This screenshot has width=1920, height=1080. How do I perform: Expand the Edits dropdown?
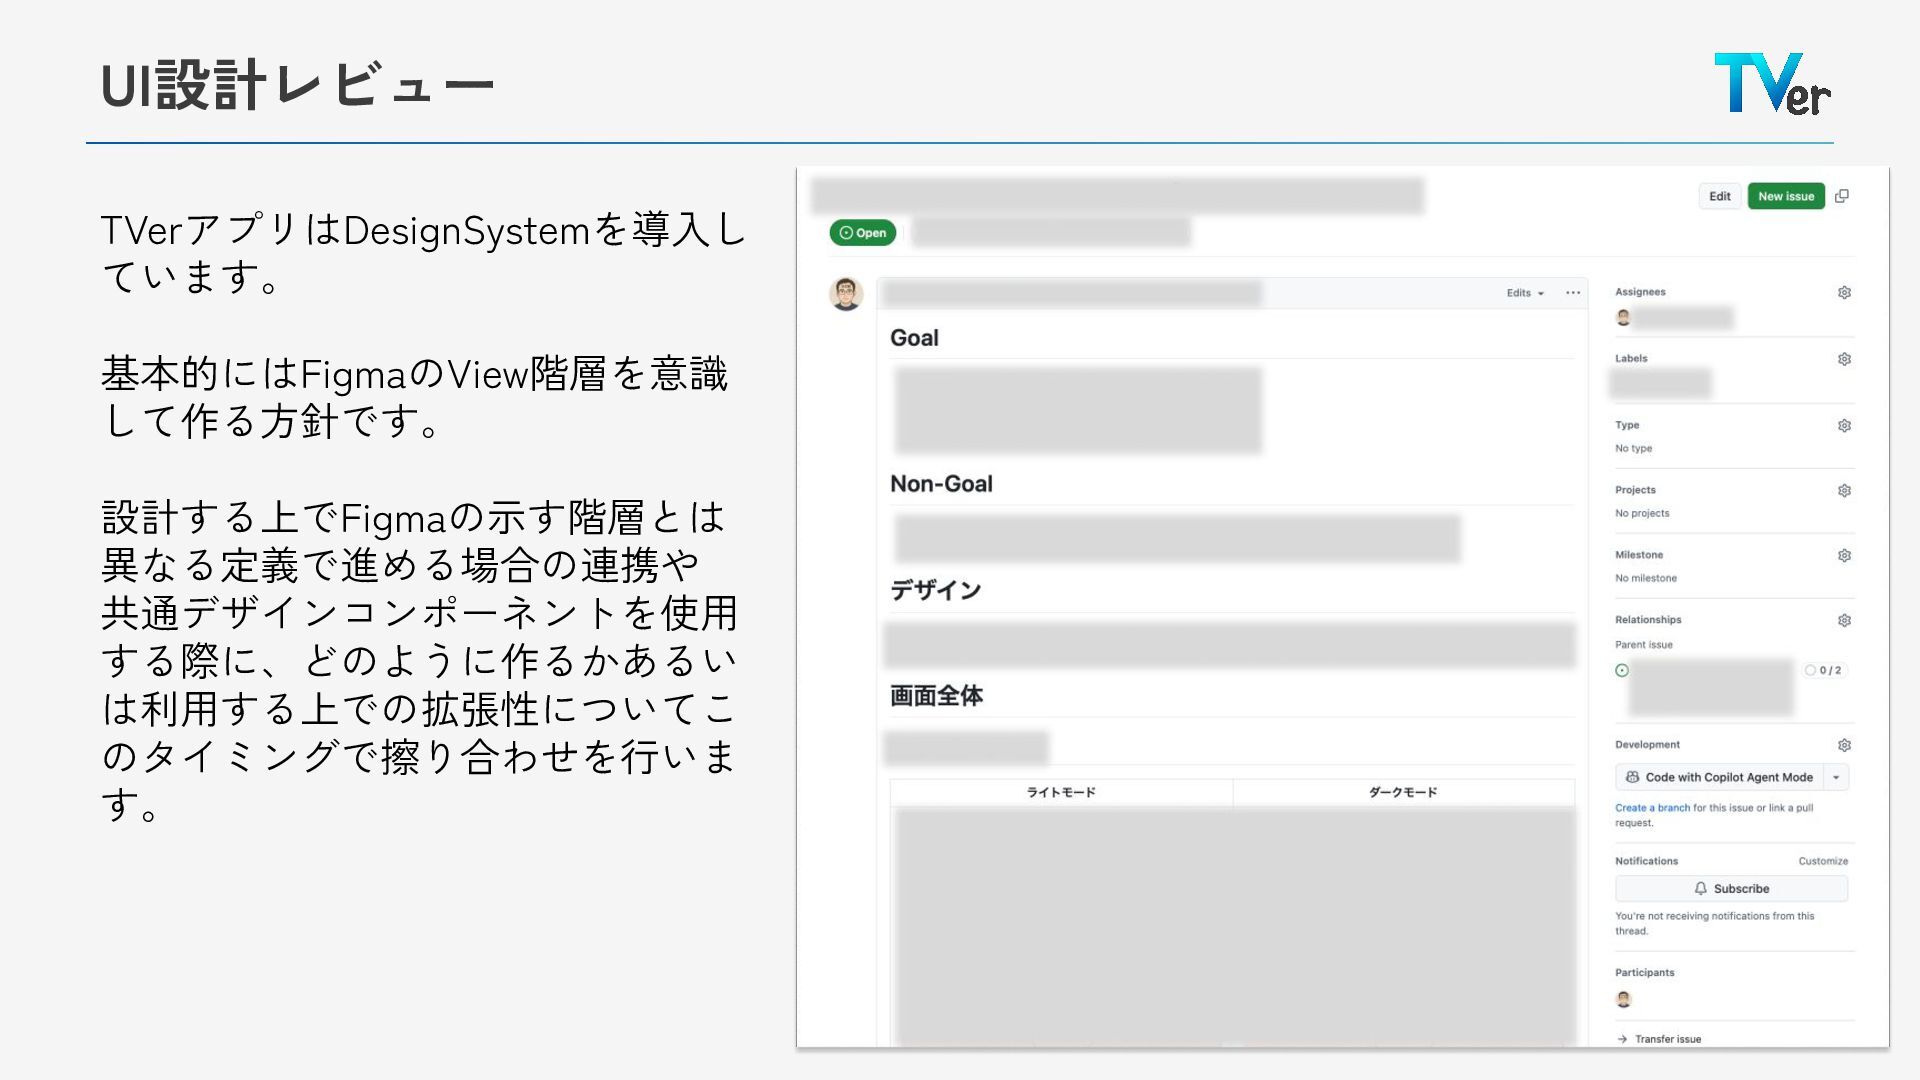pos(1525,293)
